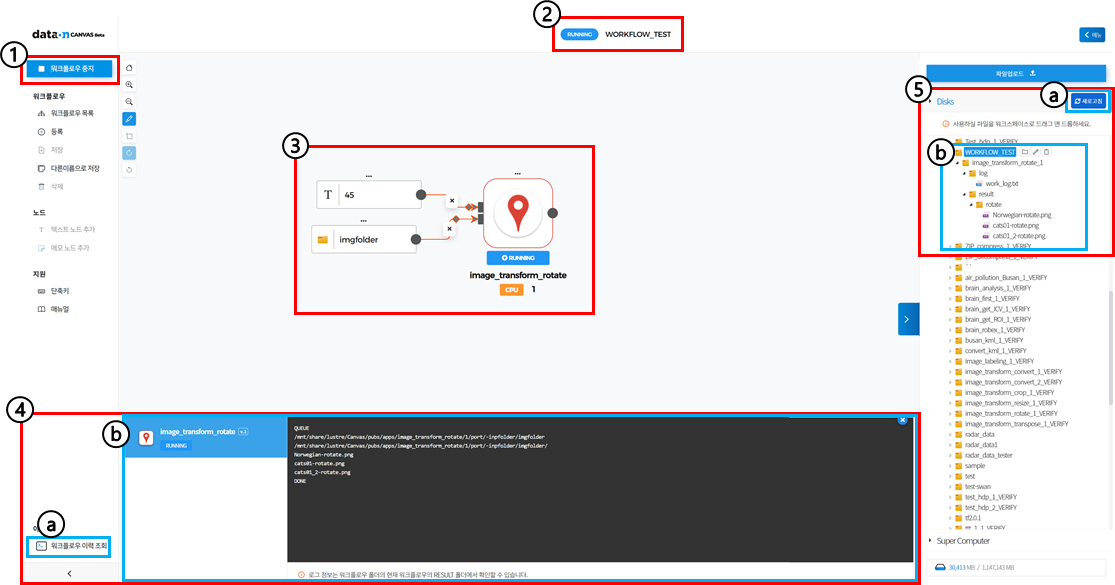Click the zoom out magnifier icon
This screenshot has width=1115, height=585.
129,102
